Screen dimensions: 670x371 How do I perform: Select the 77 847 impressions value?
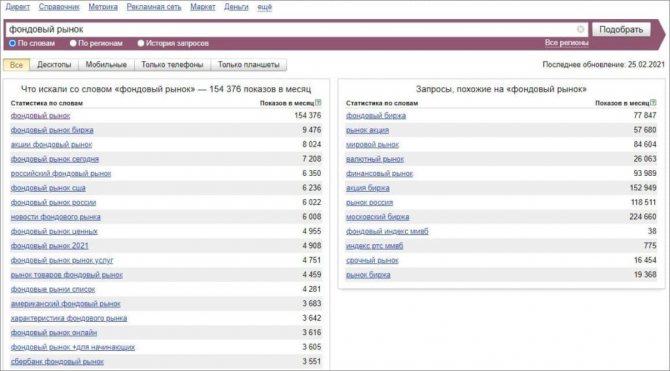645,115
